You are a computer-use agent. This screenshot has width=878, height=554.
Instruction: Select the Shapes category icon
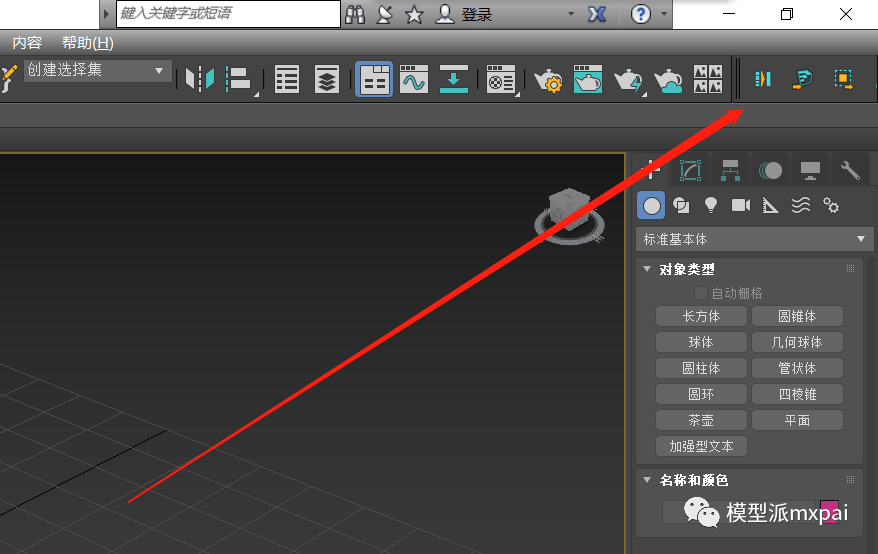click(x=681, y=206)
